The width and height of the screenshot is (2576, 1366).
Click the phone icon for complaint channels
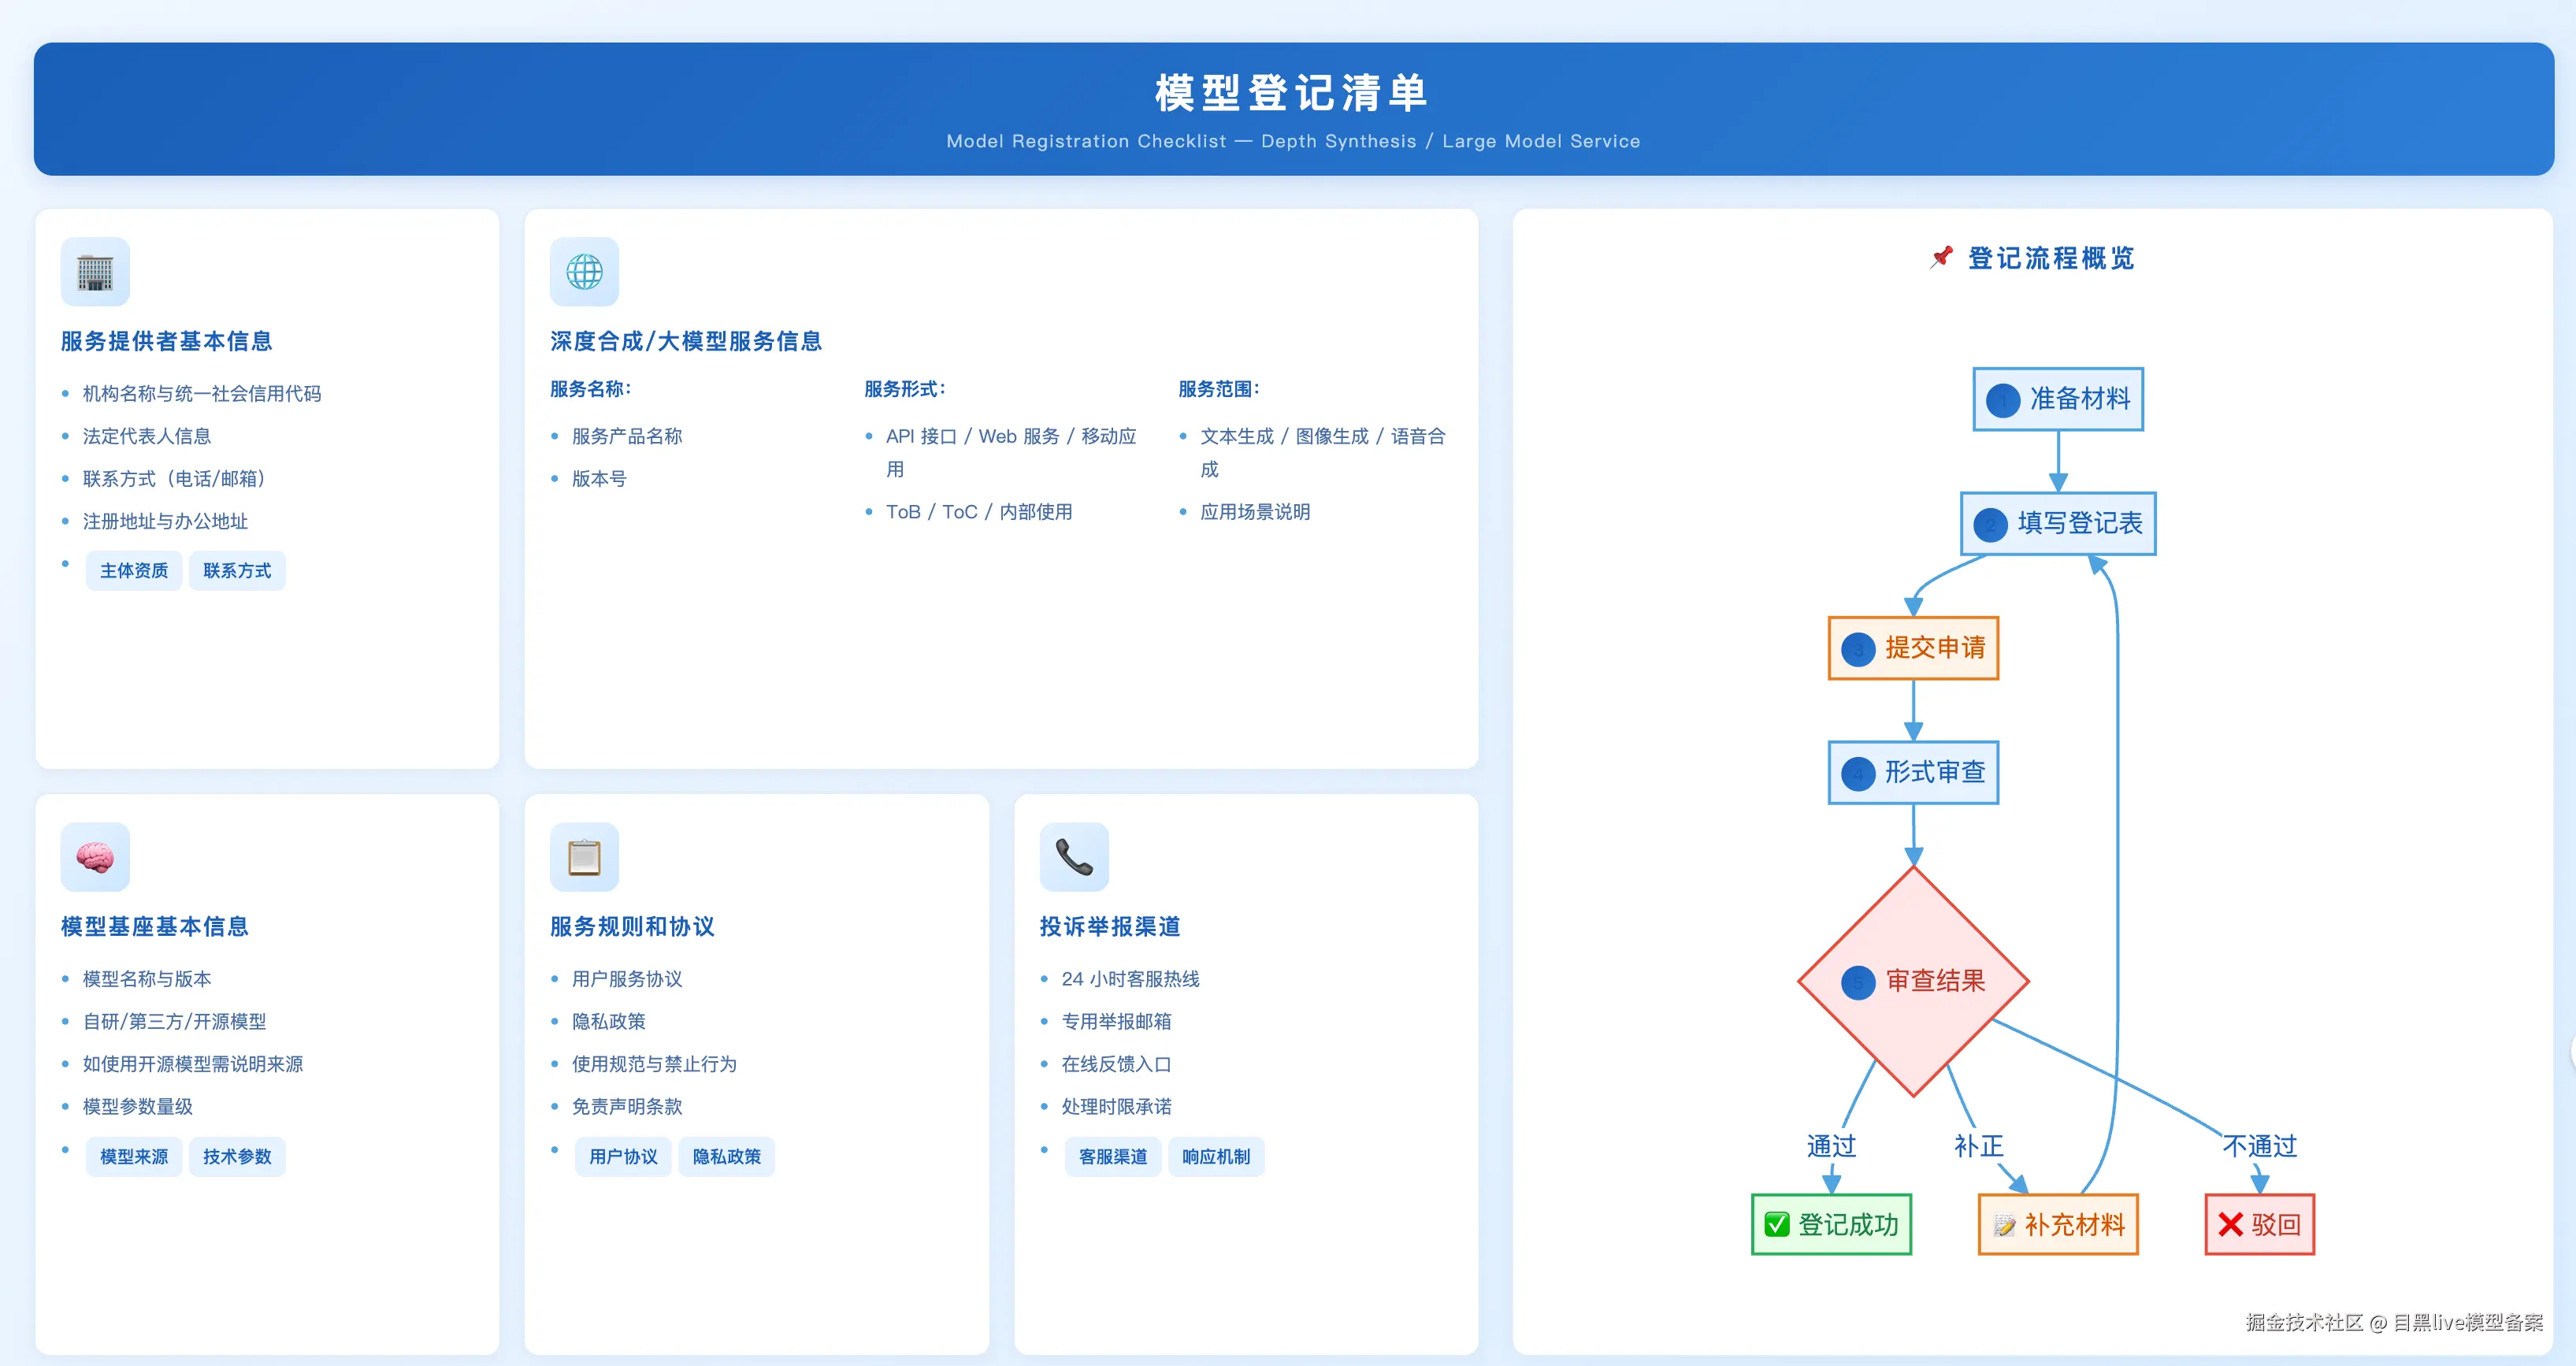coord(1074,857)
